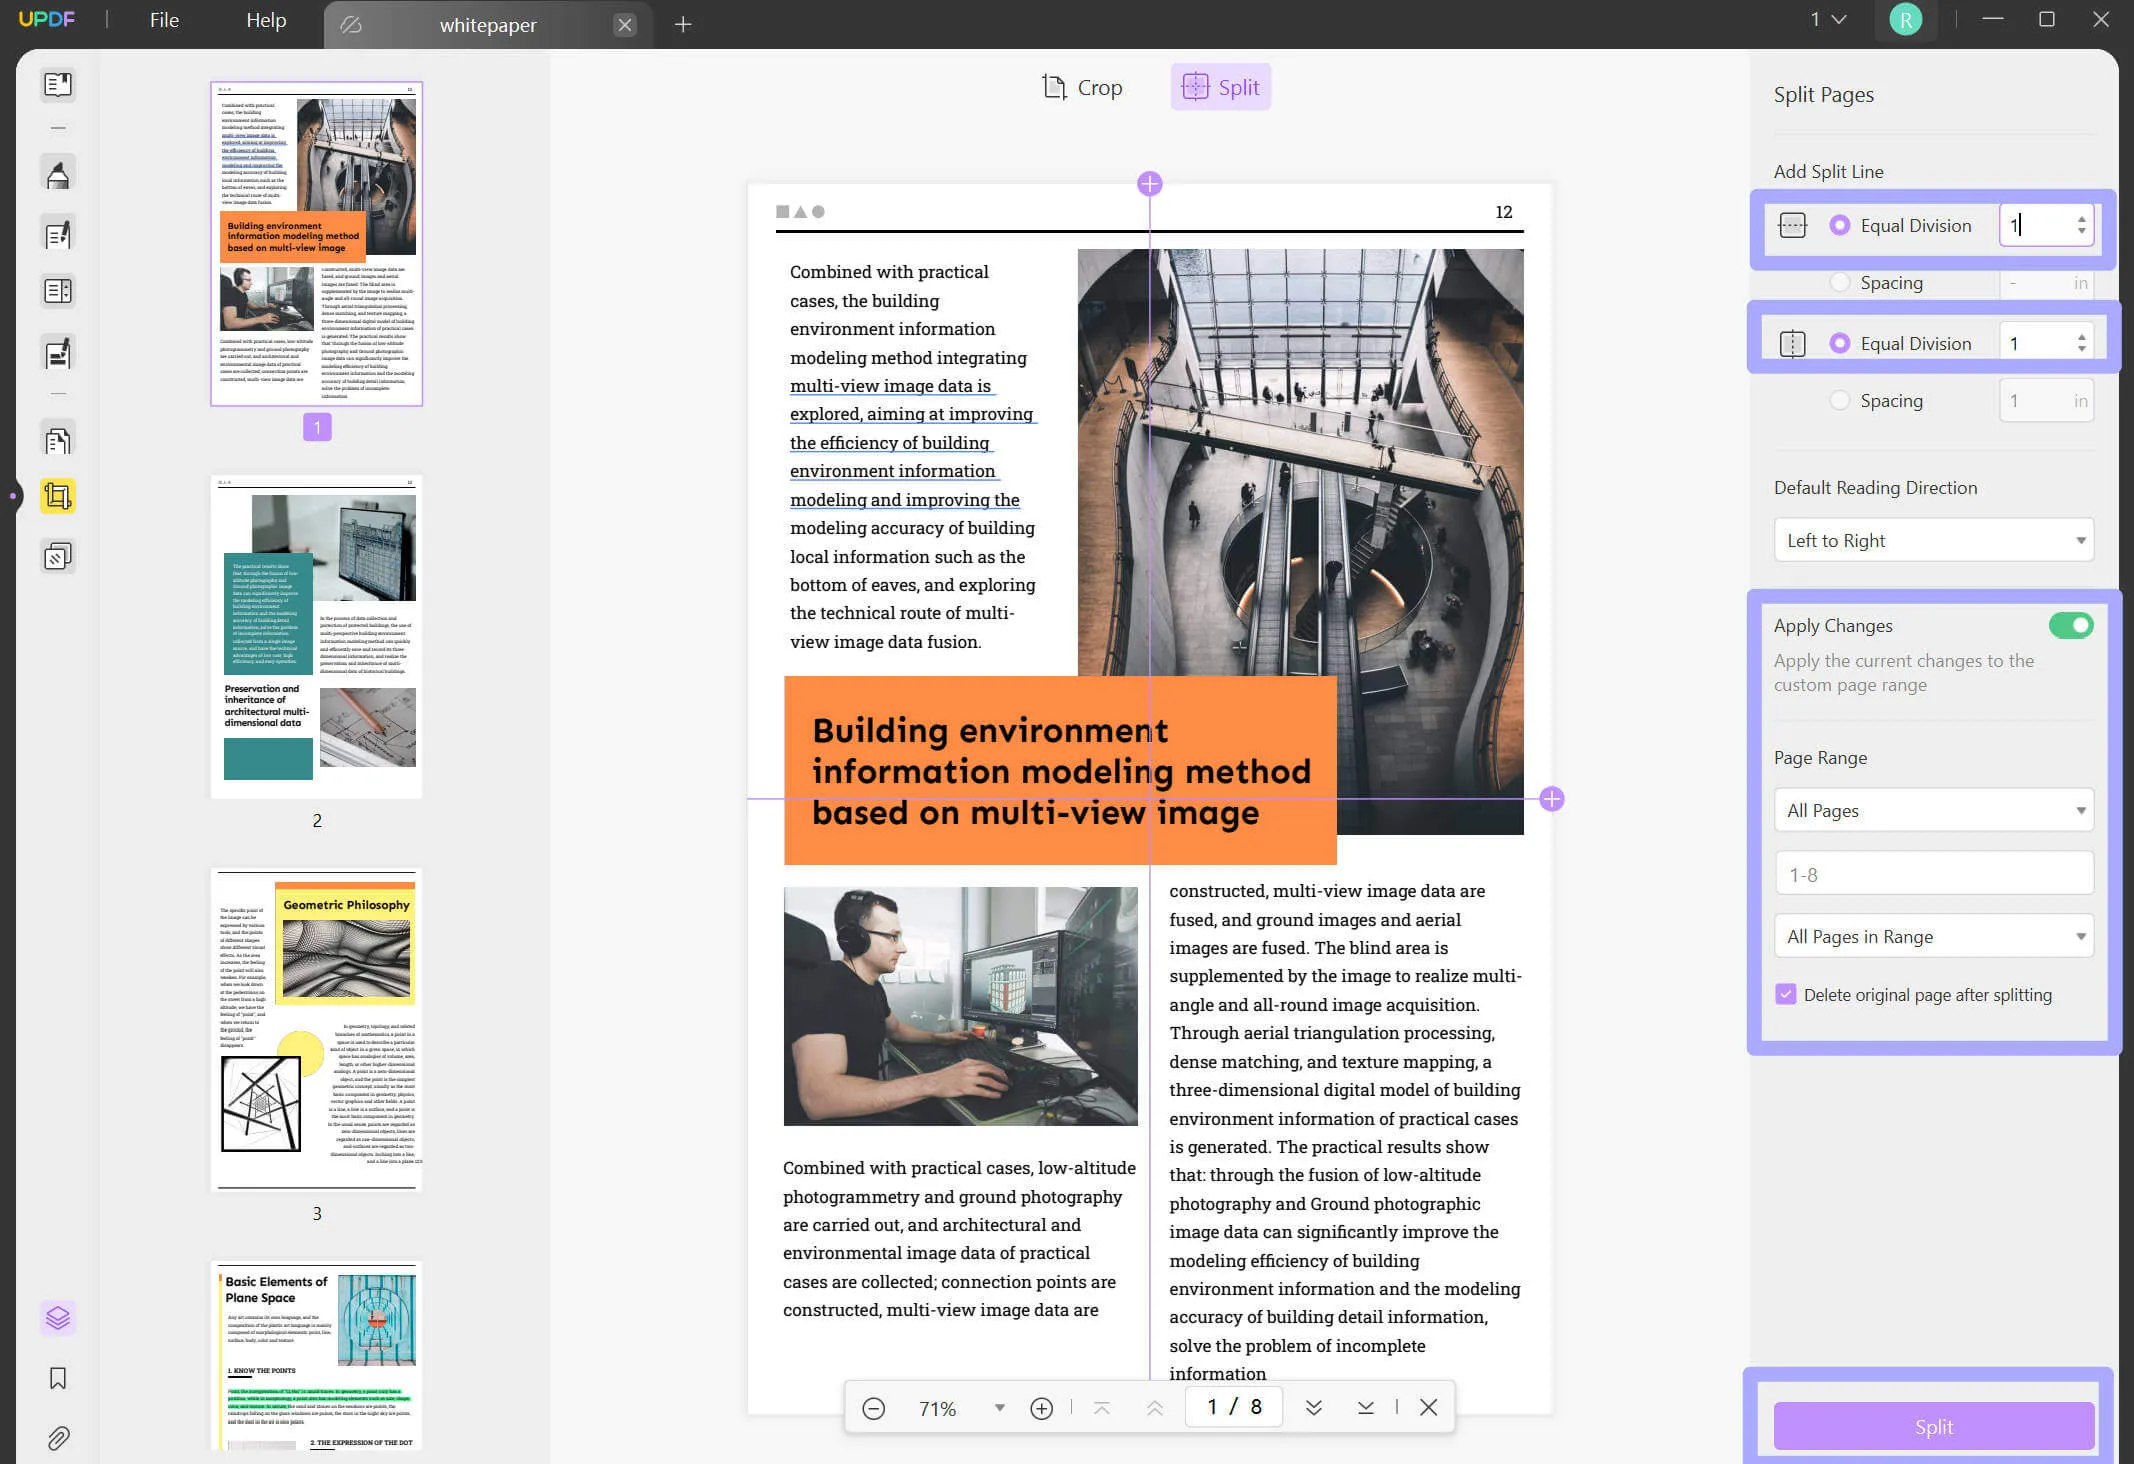Click the page range input field 1-8
Image resolution: width=2134 pixels, height=1464 pixels.
(x=1931, y=872)
